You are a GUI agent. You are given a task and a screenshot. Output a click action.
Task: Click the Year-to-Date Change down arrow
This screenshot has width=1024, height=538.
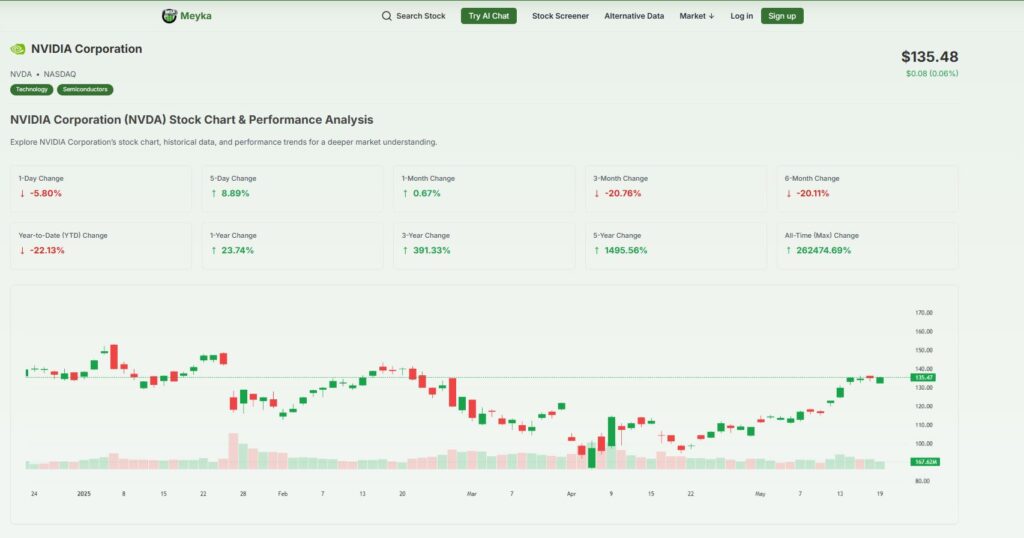pyautogui.click(x=22, y=250)
